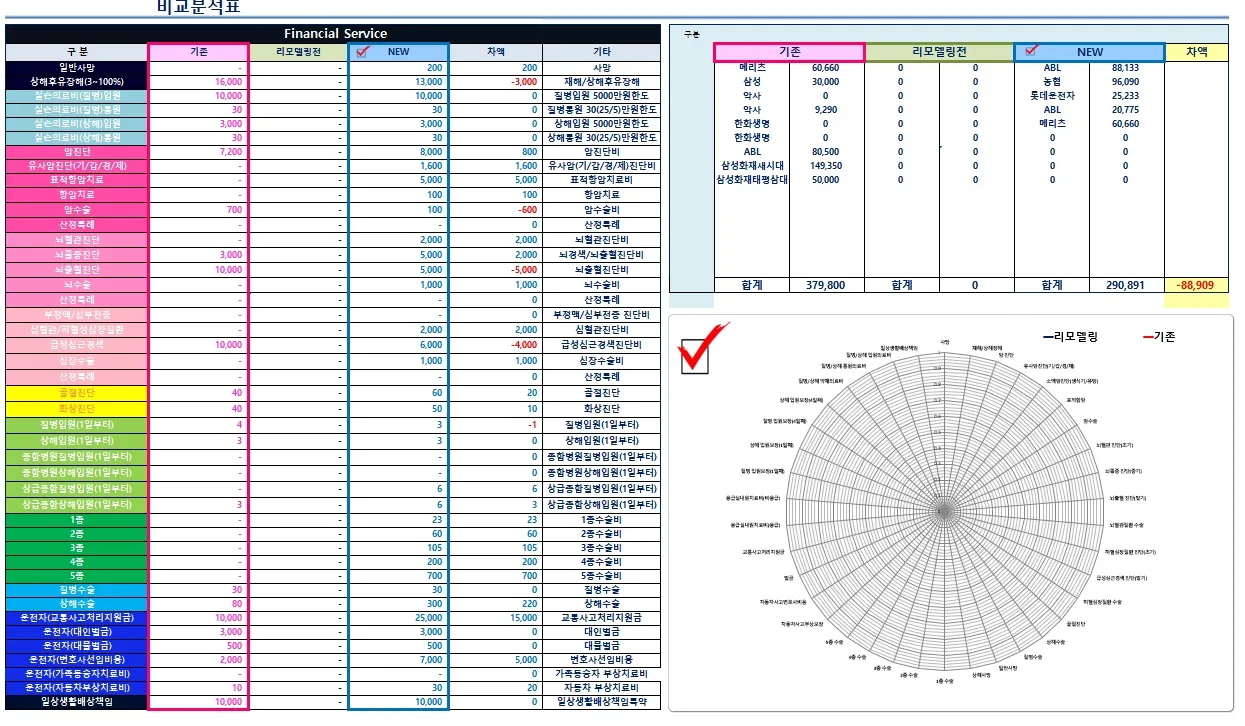Select the Financial Service title bar

click(x=334, y=34)
